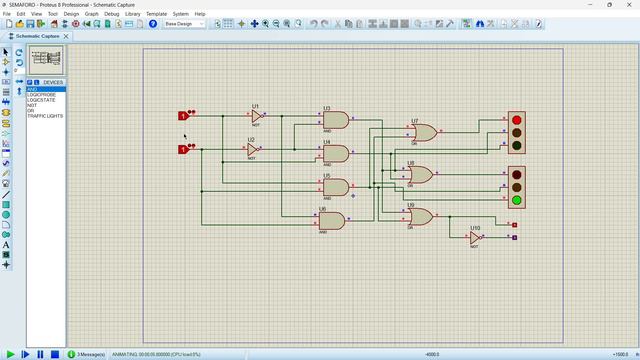Screen dimensions: 640x360
Task: Open the Template menu
Action: point(156,14)
